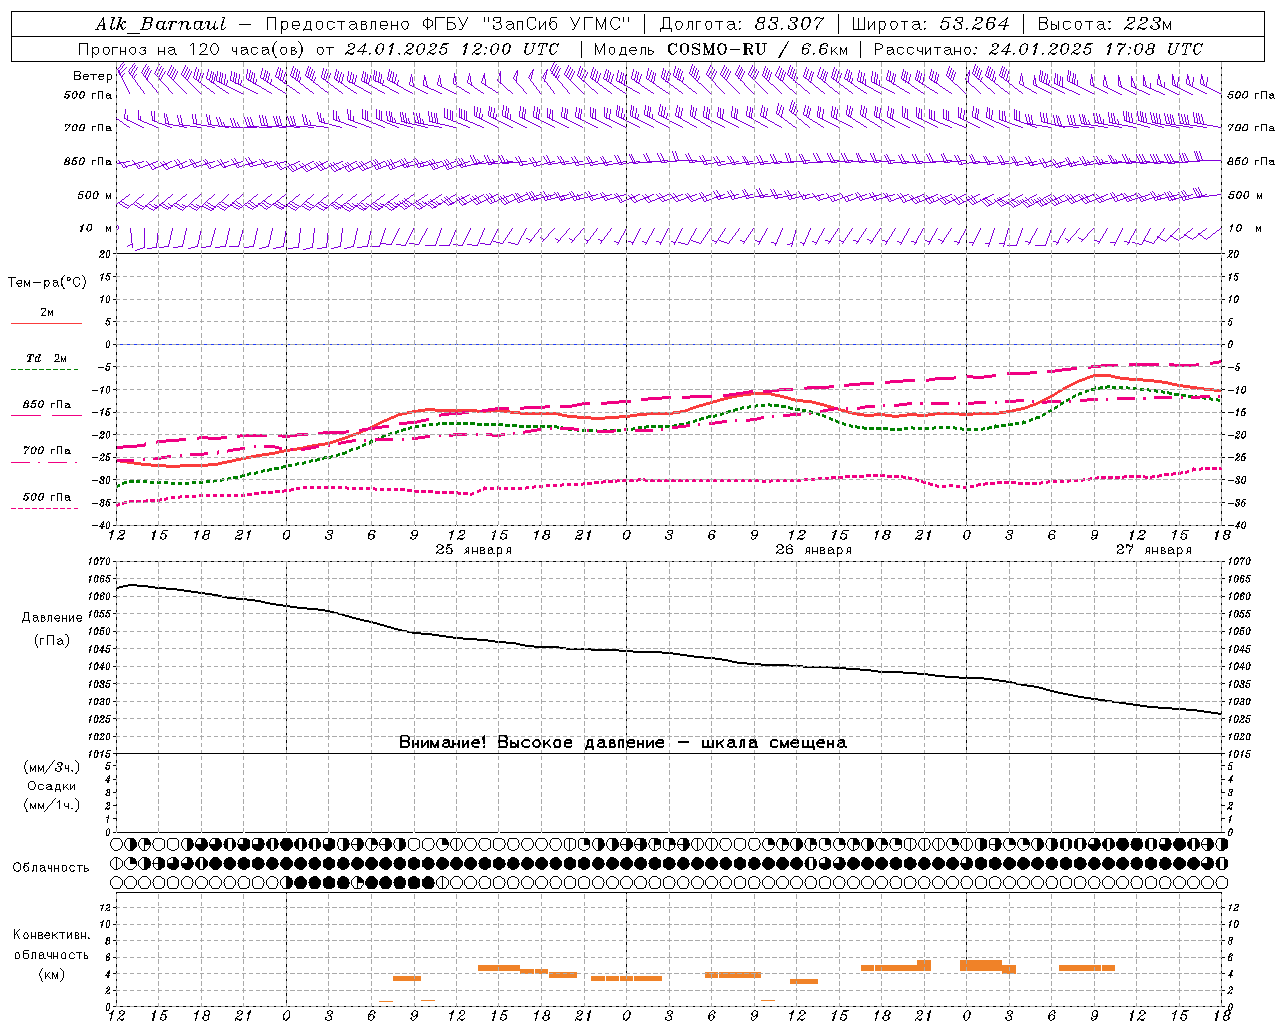Click the '26 января' date label

click(814, 550)
